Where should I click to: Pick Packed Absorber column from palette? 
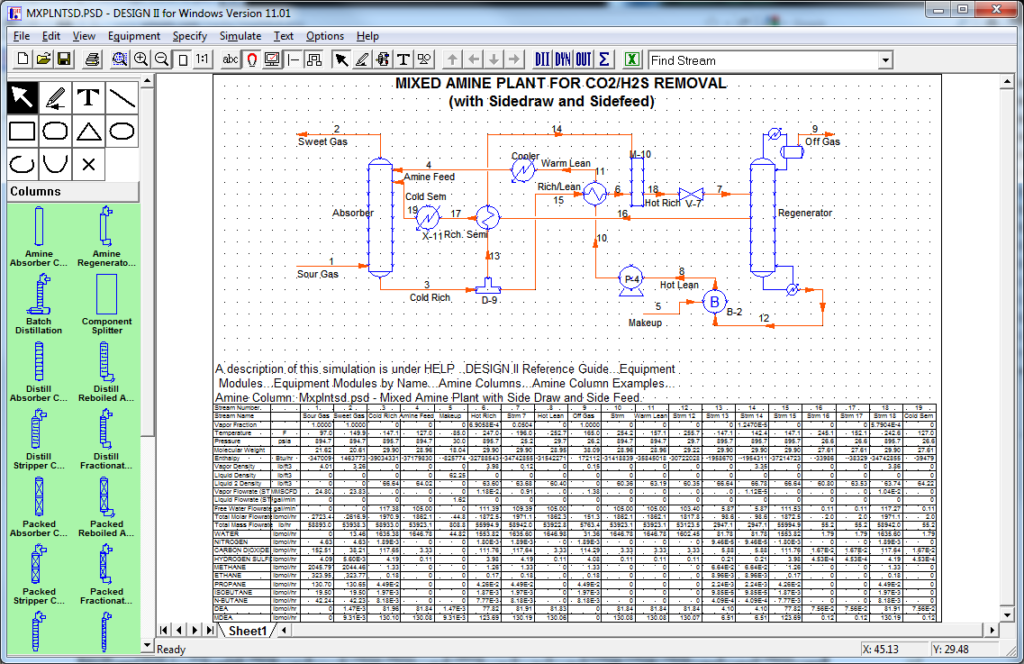39,507
